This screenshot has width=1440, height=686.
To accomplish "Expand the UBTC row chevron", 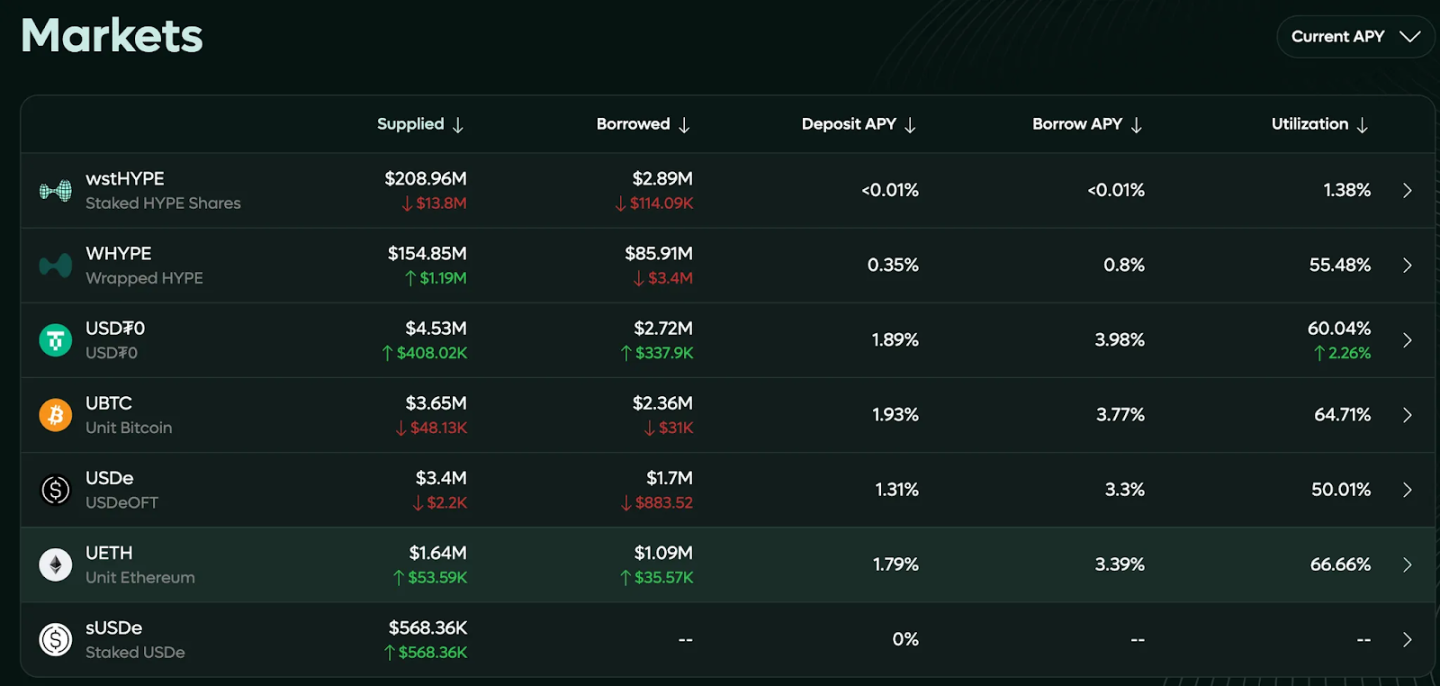I will 1407,415.
